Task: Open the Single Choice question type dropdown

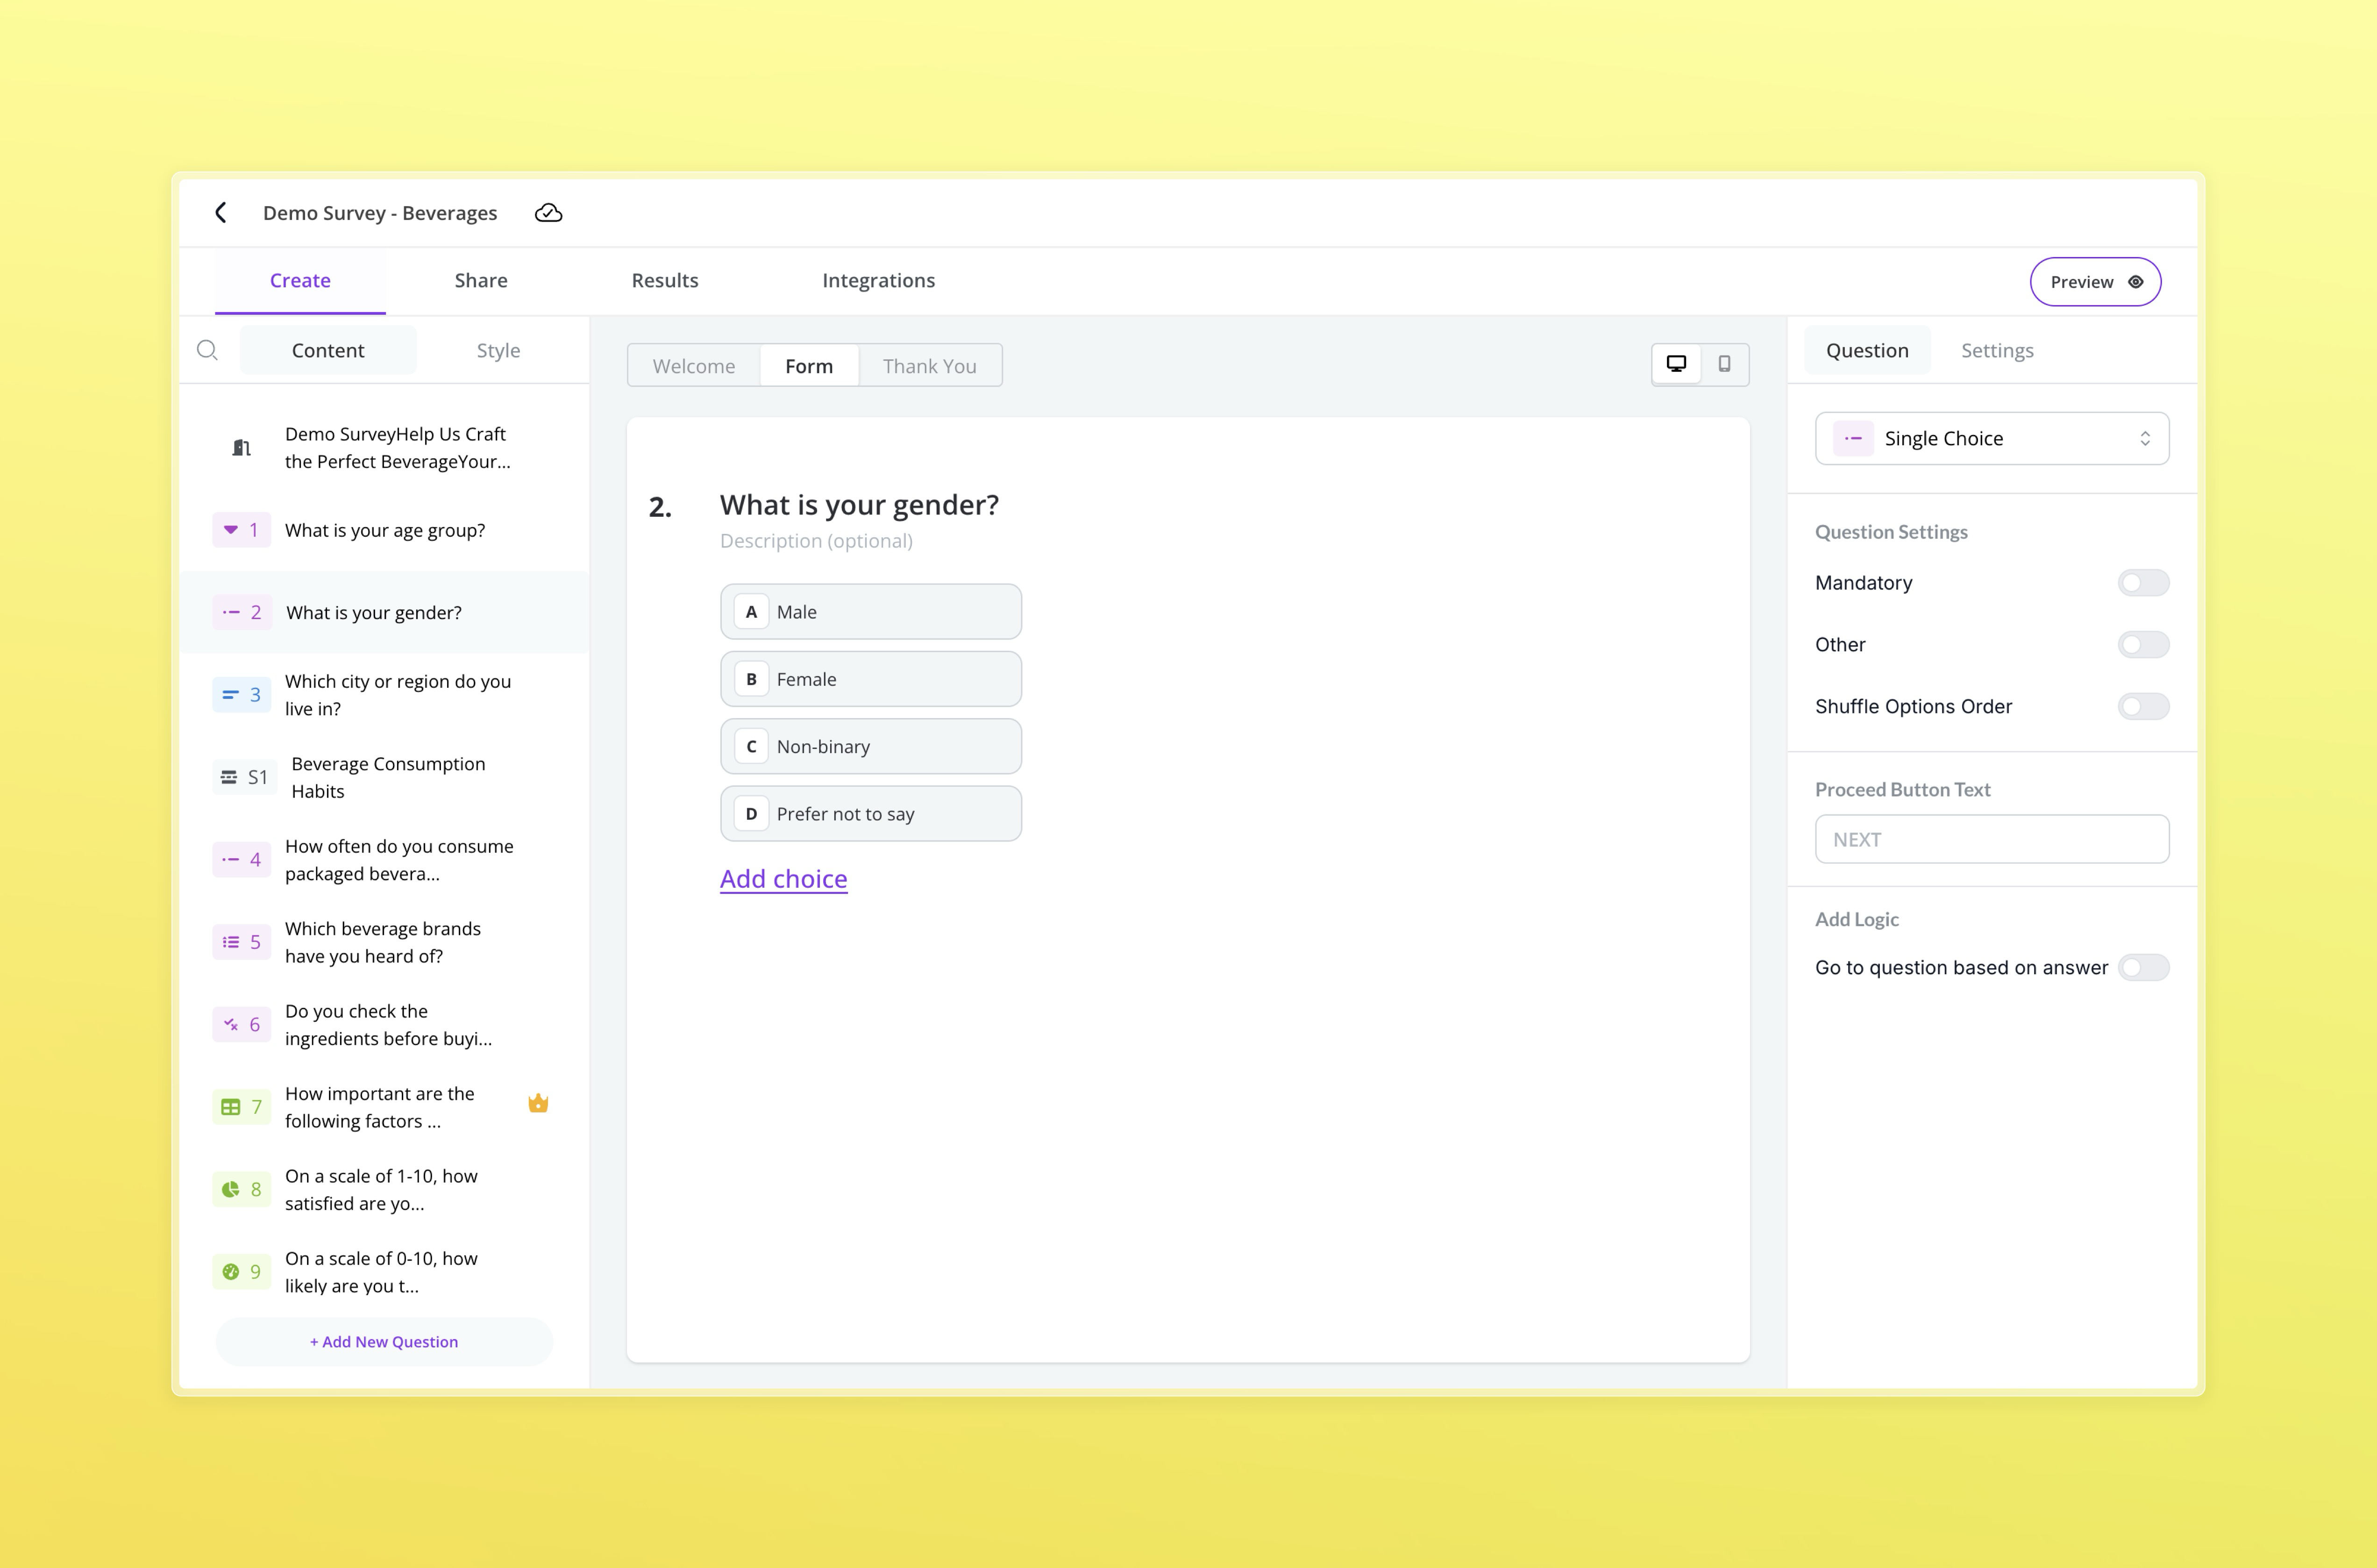Action: click(x=1992, y=438)
